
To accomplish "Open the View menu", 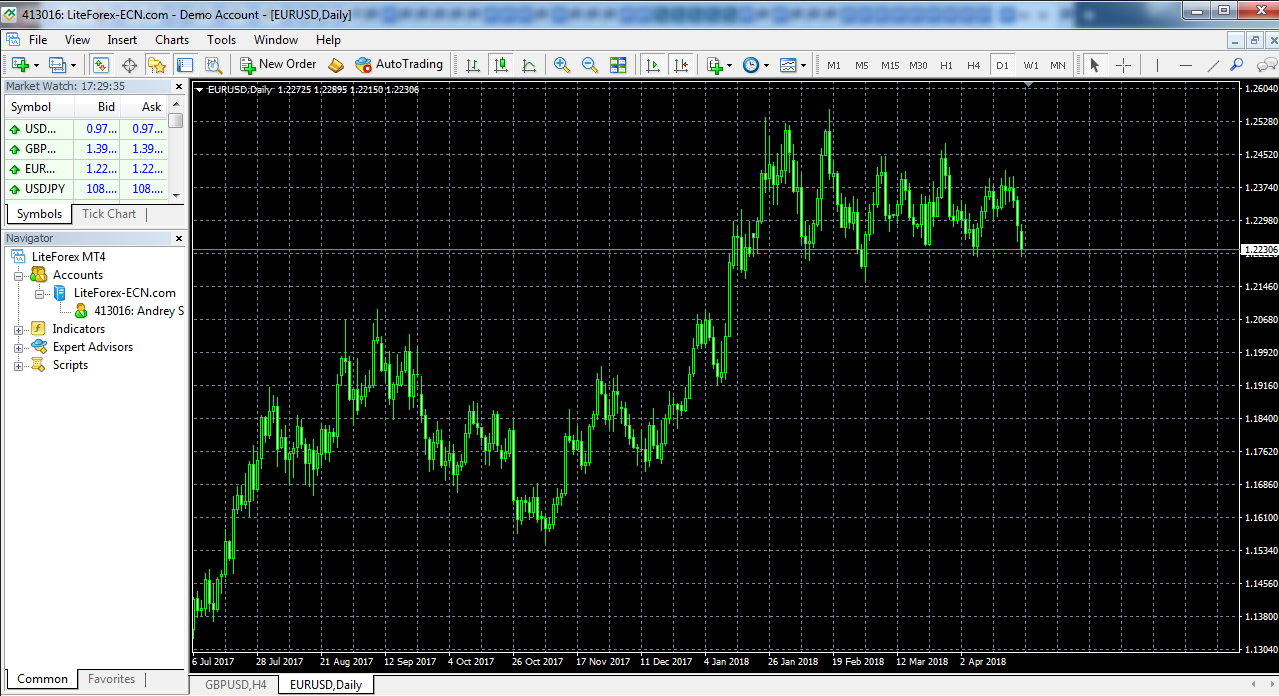I will pos(77,40).
